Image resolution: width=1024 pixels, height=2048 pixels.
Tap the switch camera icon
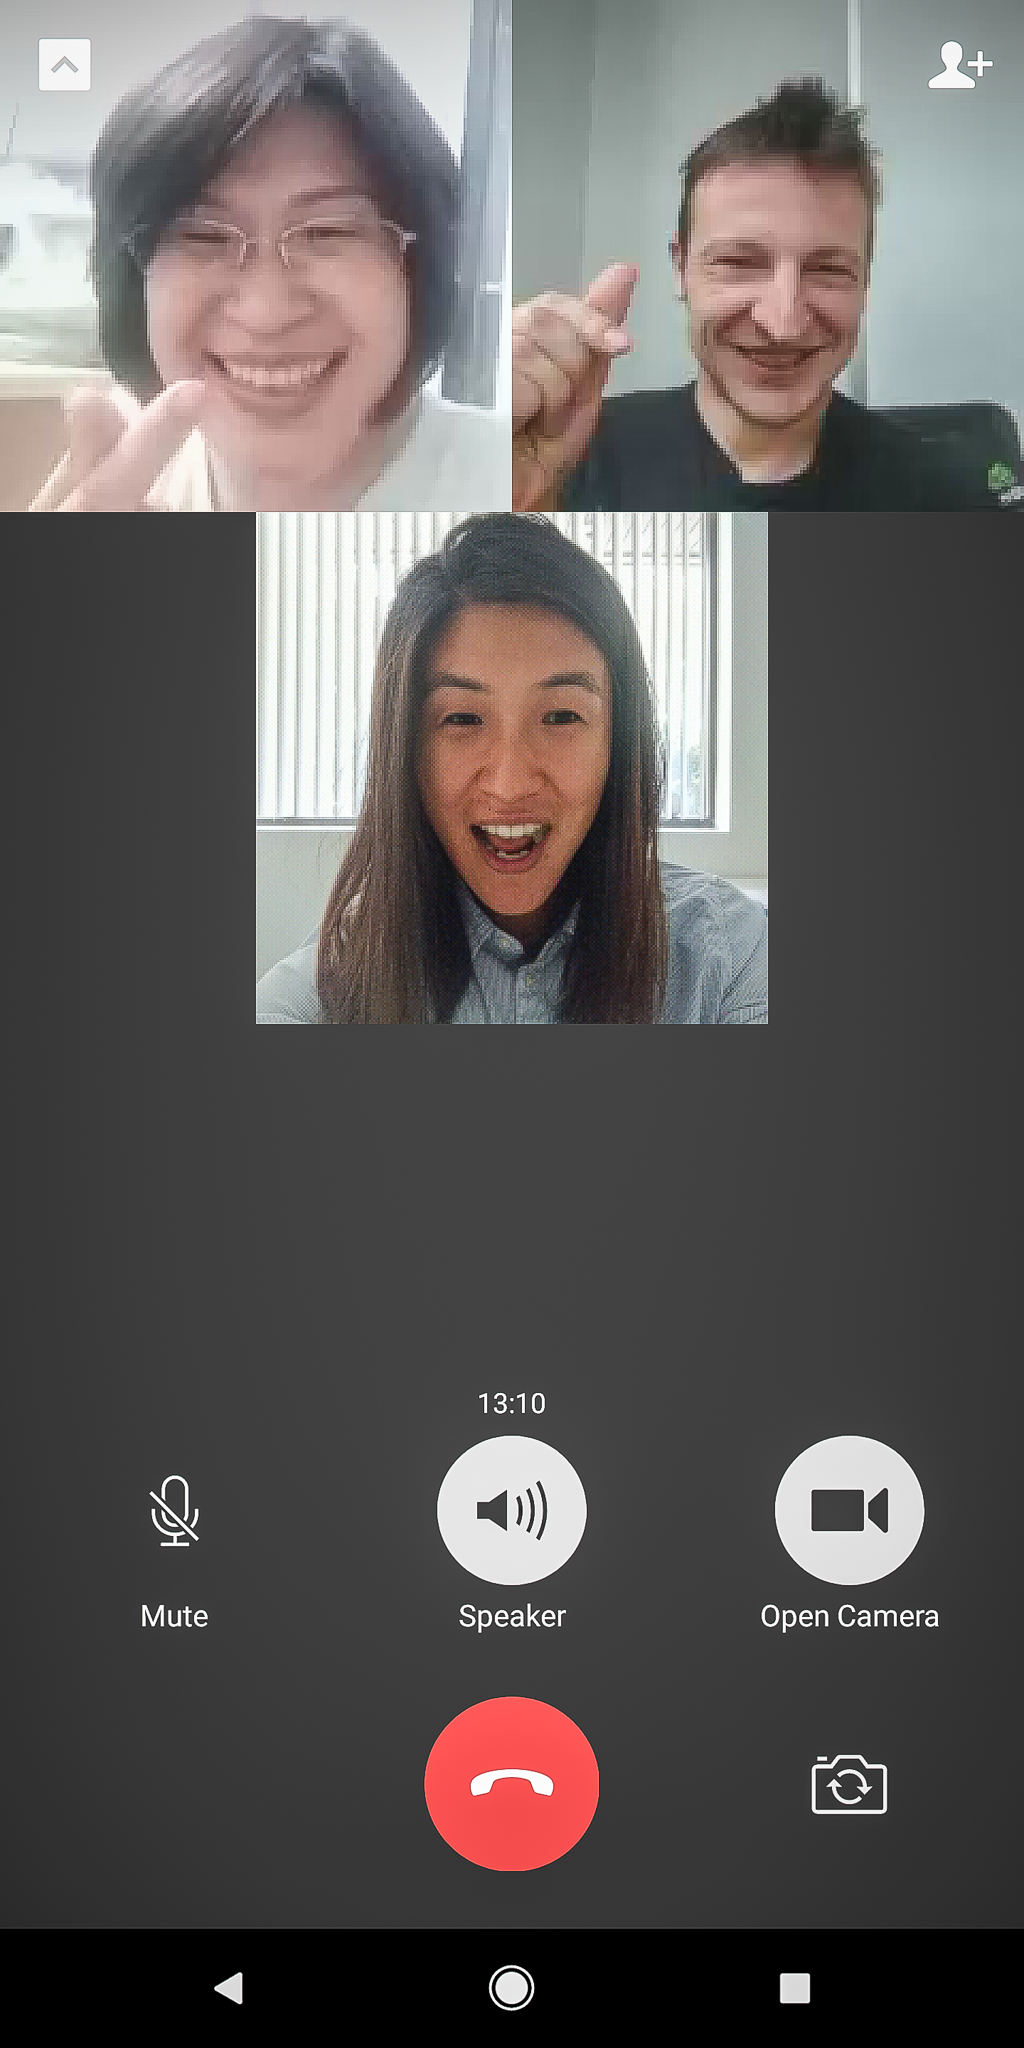(849, 1784)
